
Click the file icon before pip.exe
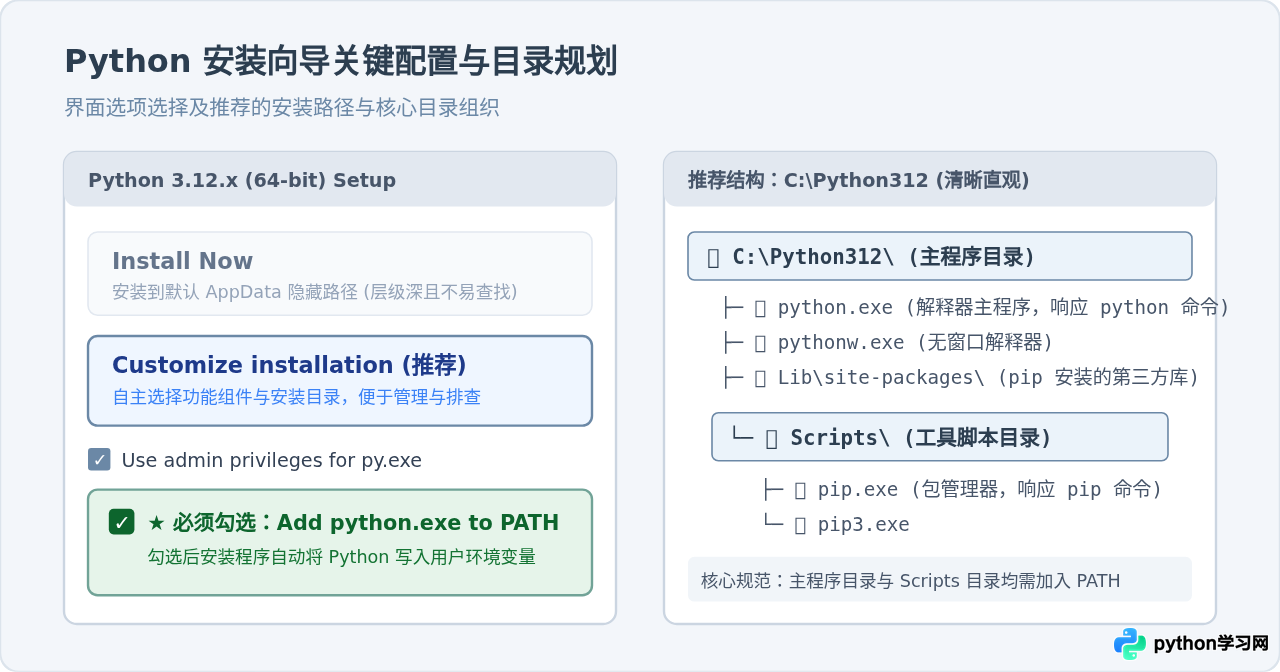[800, 490]
